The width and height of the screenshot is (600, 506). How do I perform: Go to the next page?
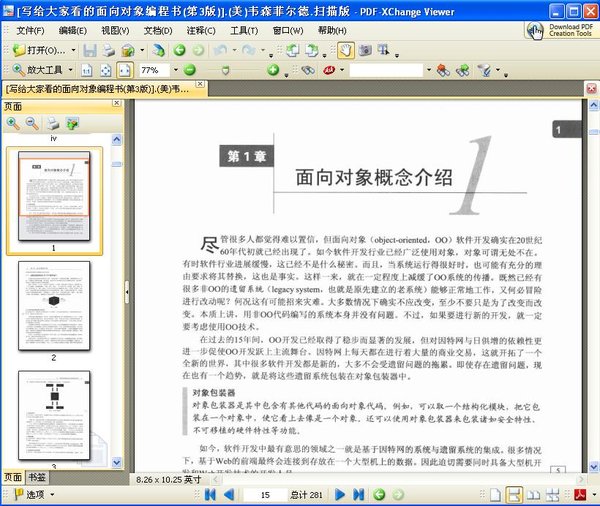point(342,495)
